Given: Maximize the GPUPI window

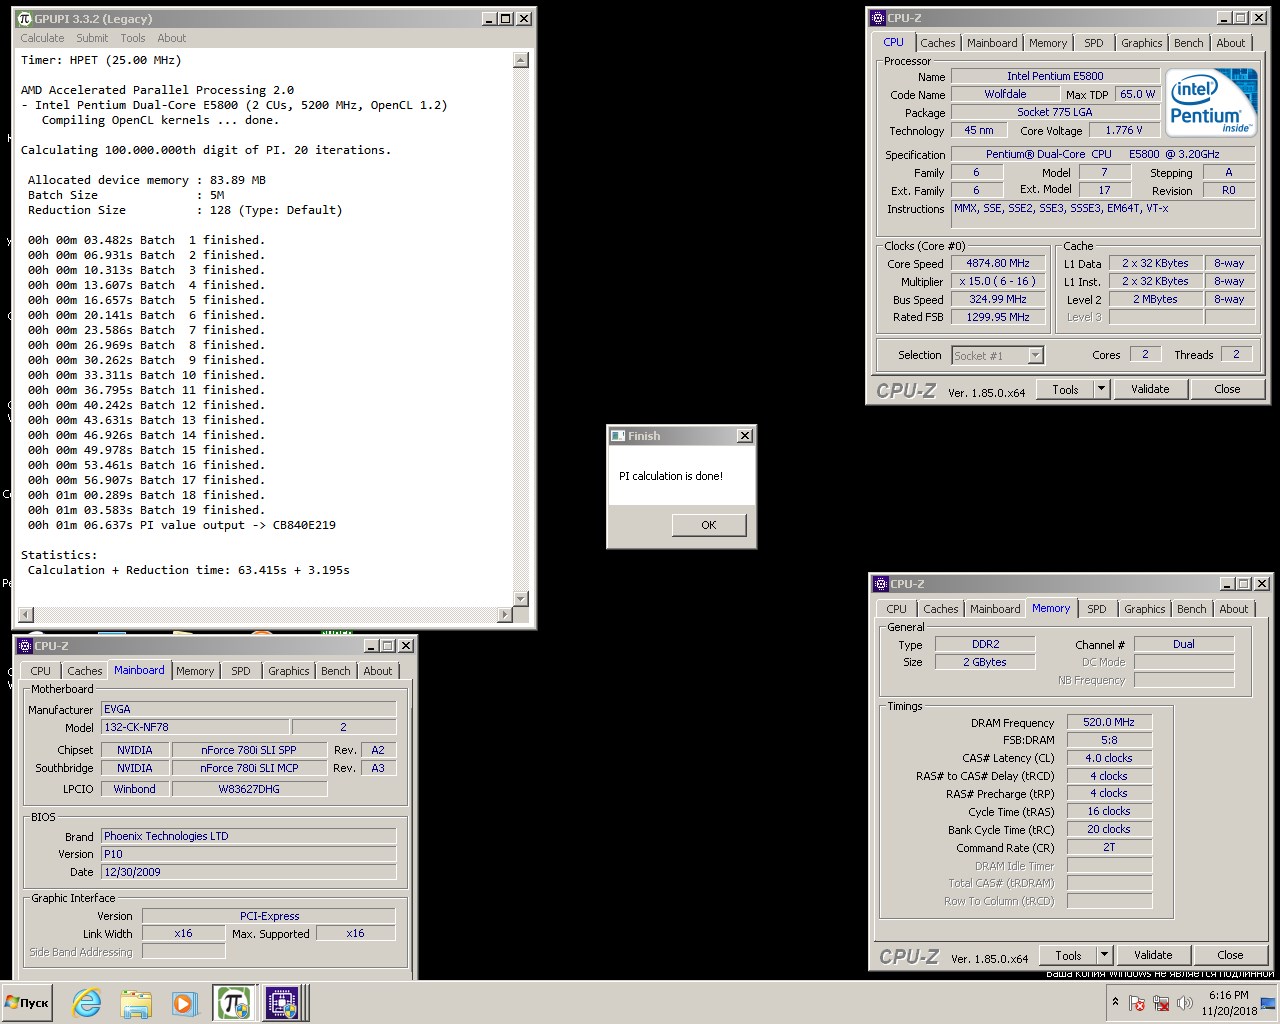Looking at the screenshot, I should click(506, 18).
